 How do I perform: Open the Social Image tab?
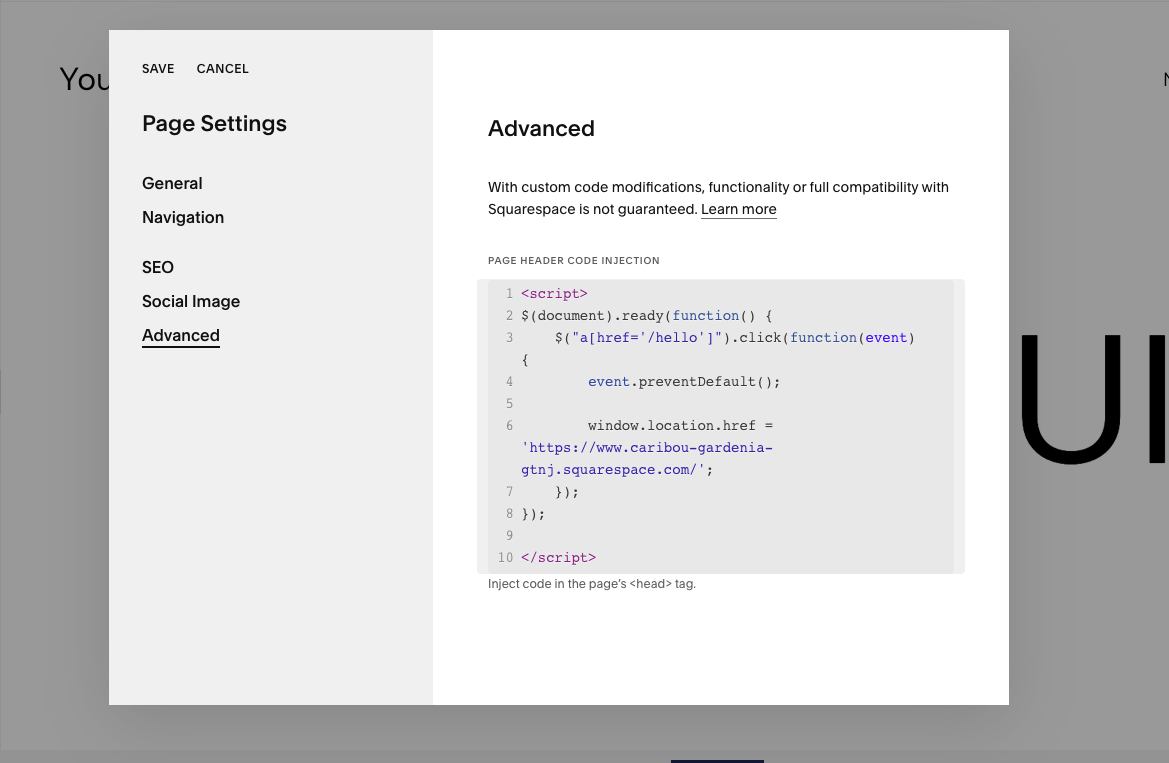click(x=191, y=301)
